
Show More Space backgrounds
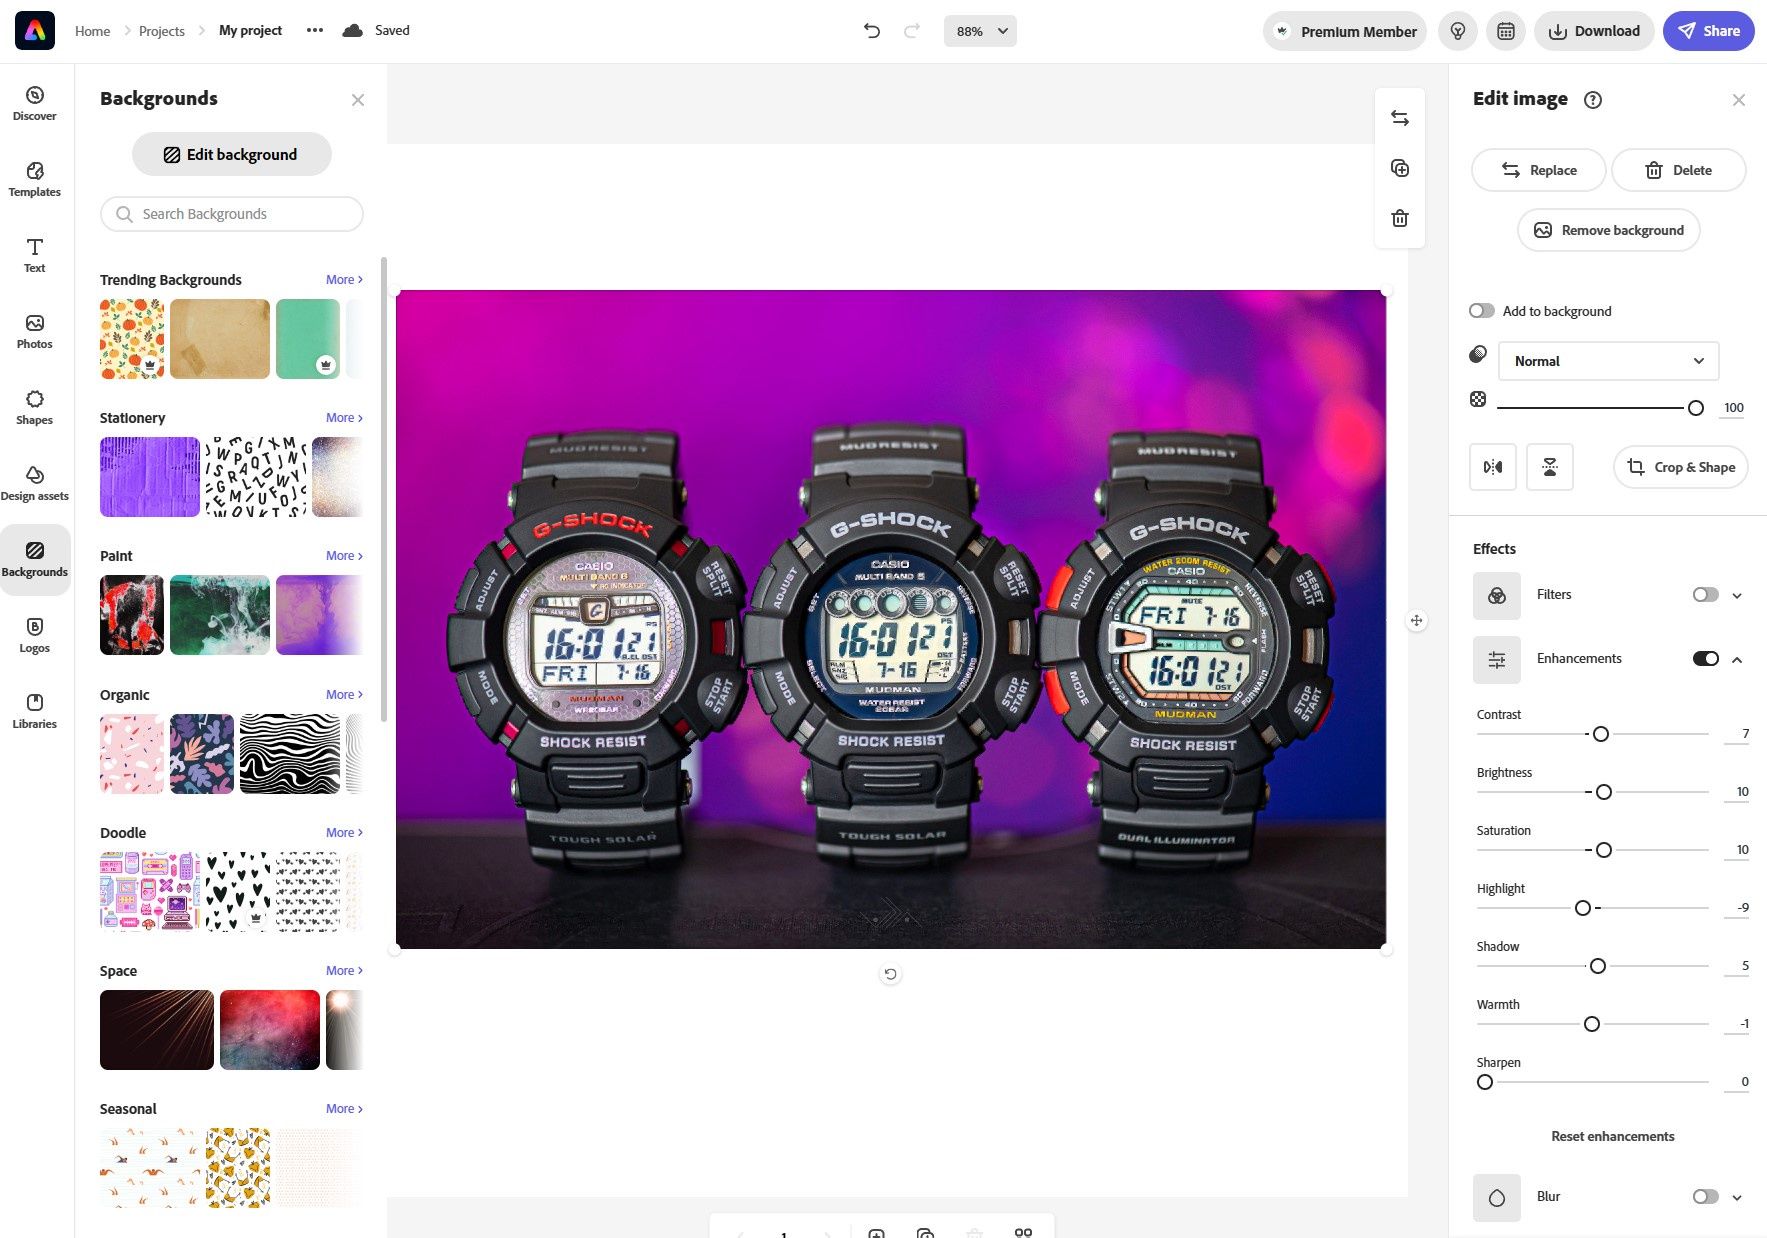(344, 971)
